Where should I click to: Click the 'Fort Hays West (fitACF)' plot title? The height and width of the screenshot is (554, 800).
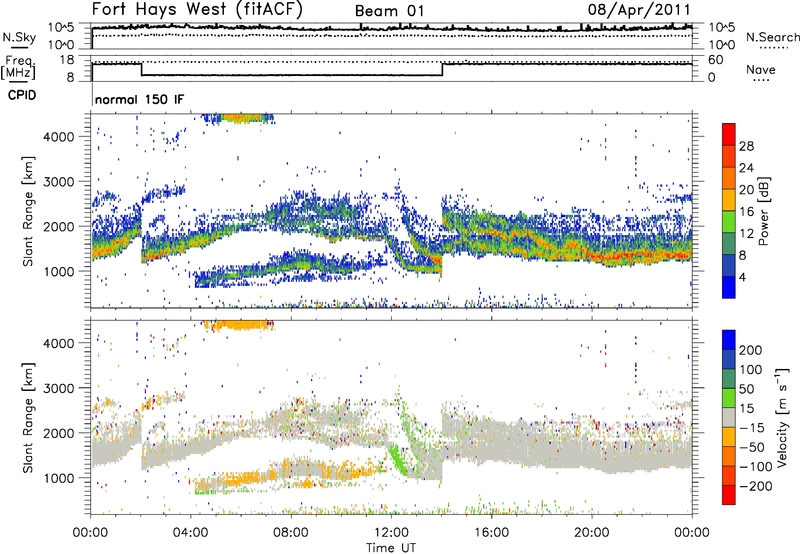point(197,9)
